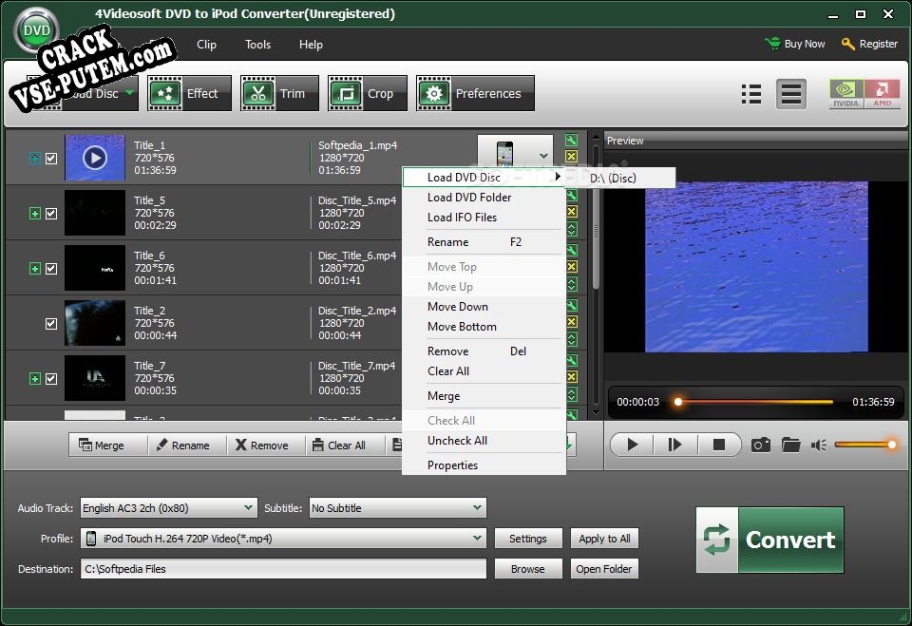Screen dimensions: 912x626
Task: Remove Title_2 with its yellow X icon
Action: click(x=572, y=322)
